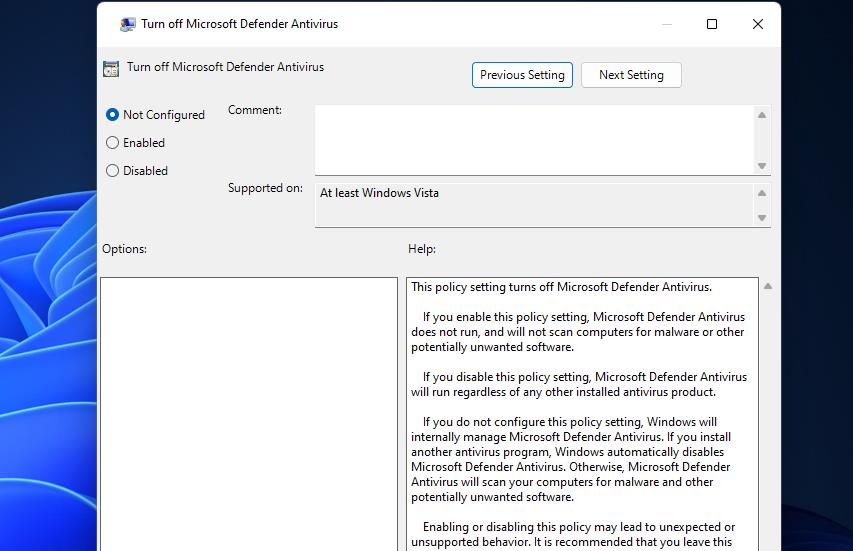
Task: Click the 'Supported on:' label
Action: click(265, 188)
